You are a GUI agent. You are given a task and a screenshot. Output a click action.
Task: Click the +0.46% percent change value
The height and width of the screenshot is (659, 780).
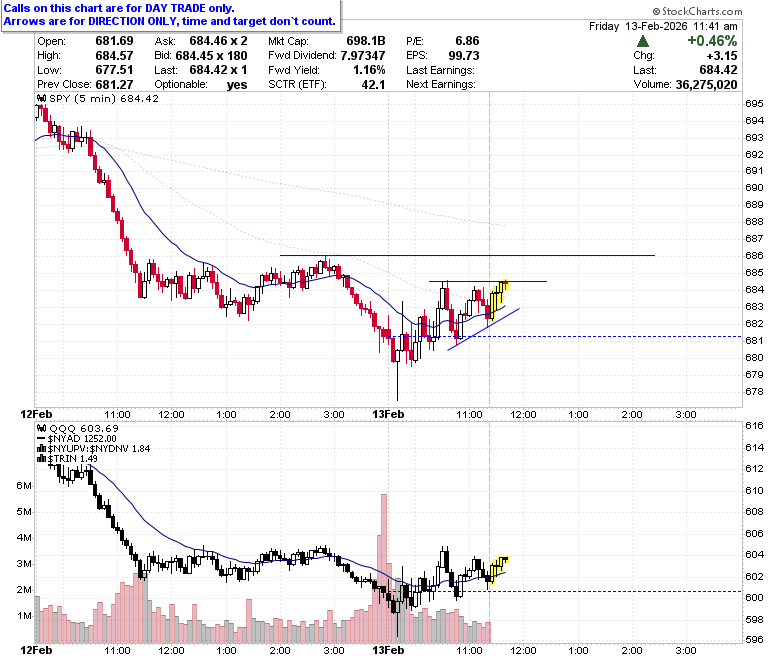point(712,41)
